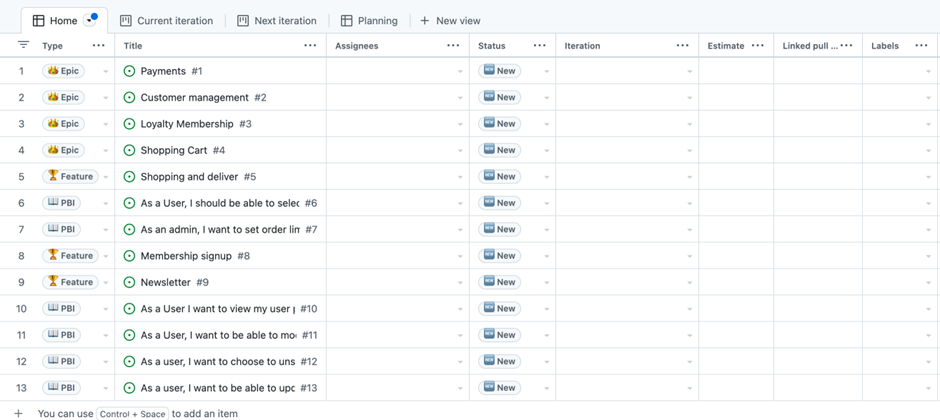Click the plus icon to add an item
This screenshot has height=420, width=940.
(19, 413)
